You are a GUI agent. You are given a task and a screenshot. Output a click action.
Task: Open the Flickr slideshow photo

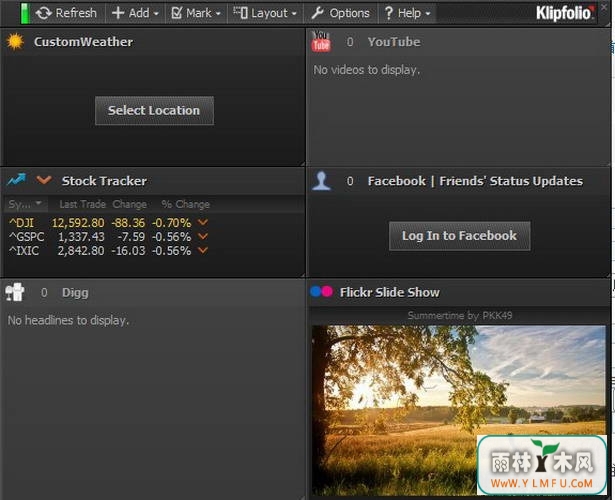tap(459, 410)
